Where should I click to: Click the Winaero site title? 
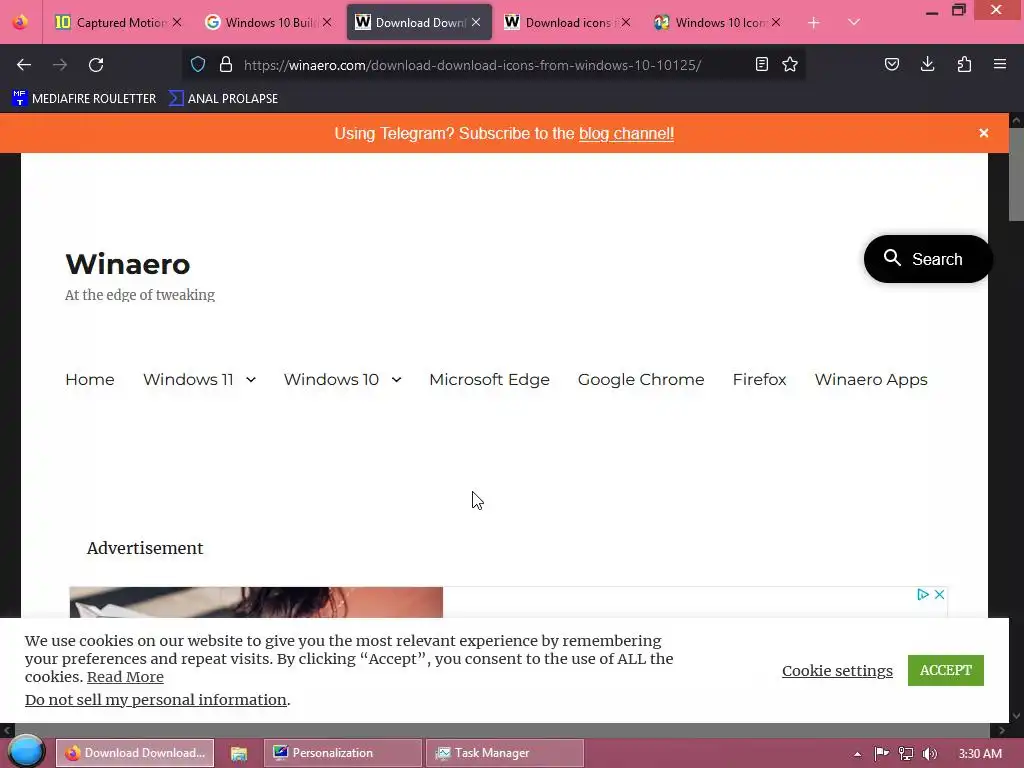(x=128, y=264)
